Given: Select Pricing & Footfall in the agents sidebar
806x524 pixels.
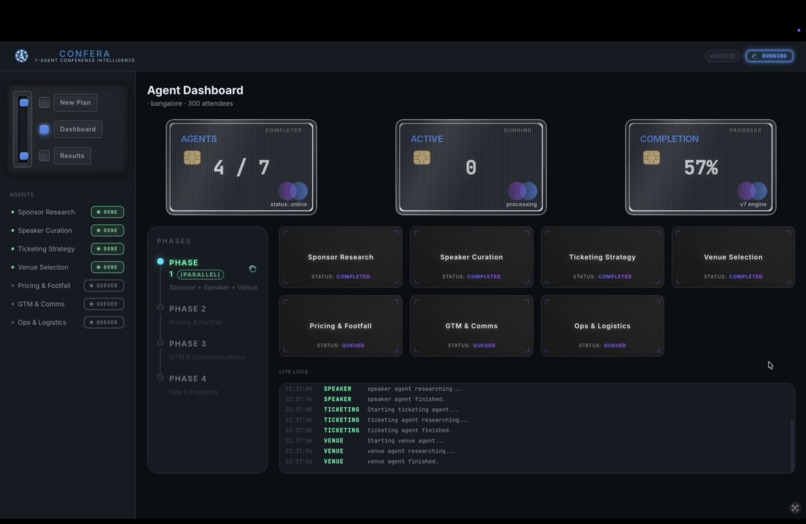Looking at the screenshot, I should (44, 285).
